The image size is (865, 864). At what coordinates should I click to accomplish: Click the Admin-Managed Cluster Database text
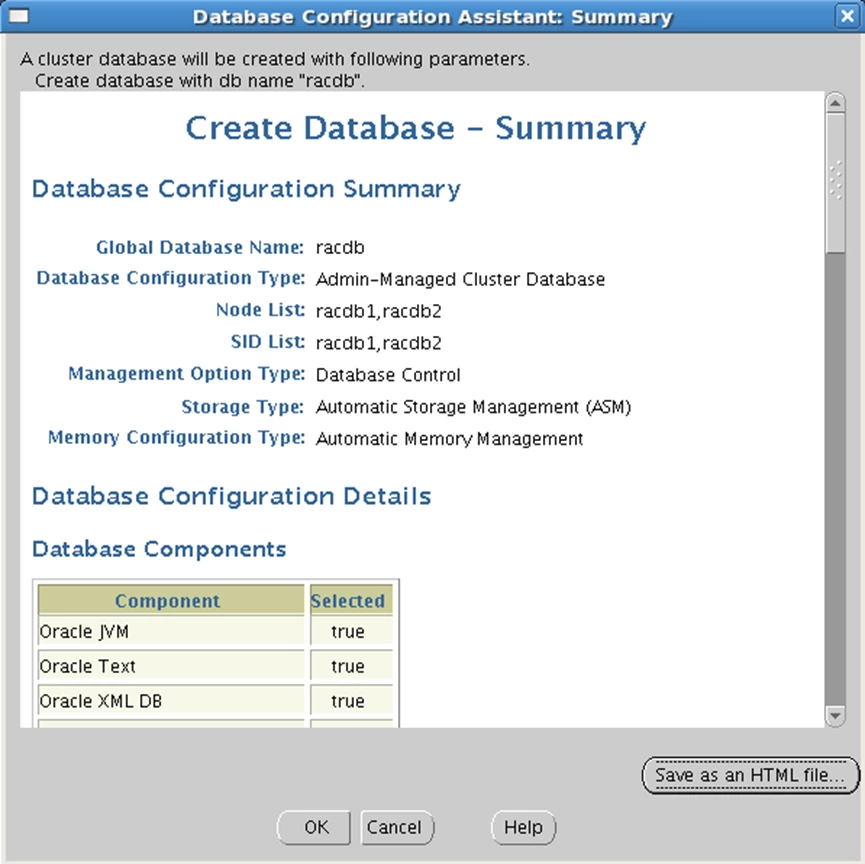coord(460,280)
